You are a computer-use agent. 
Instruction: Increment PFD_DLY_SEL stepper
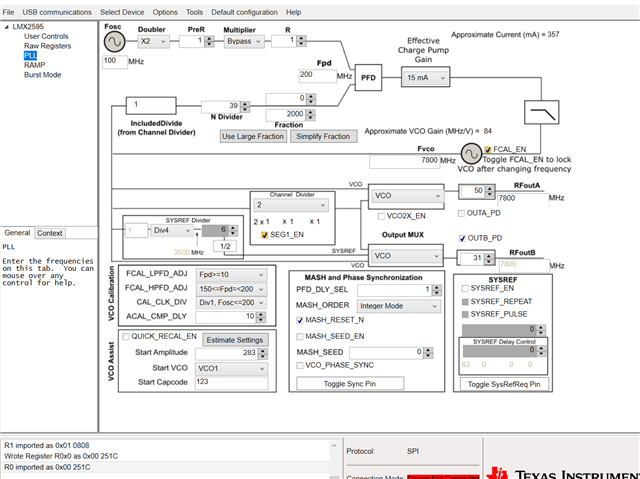click(437, 288)
